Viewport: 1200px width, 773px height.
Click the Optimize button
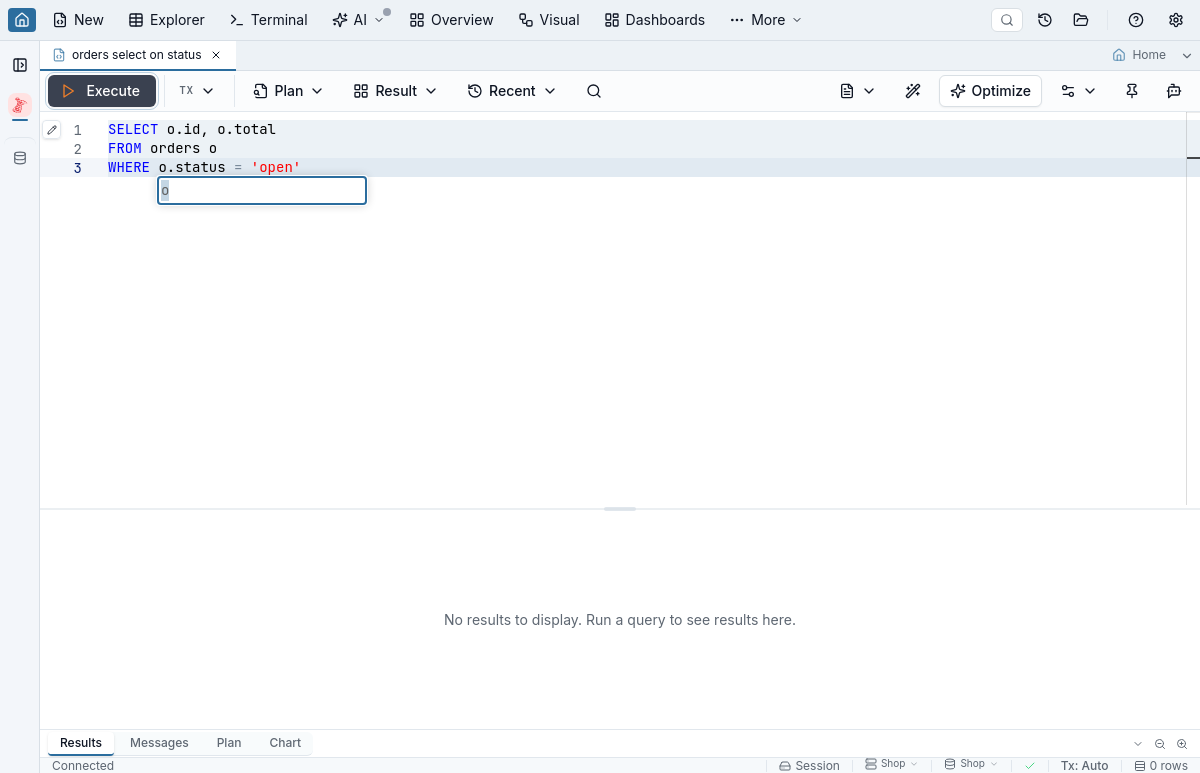click(991, 91)
